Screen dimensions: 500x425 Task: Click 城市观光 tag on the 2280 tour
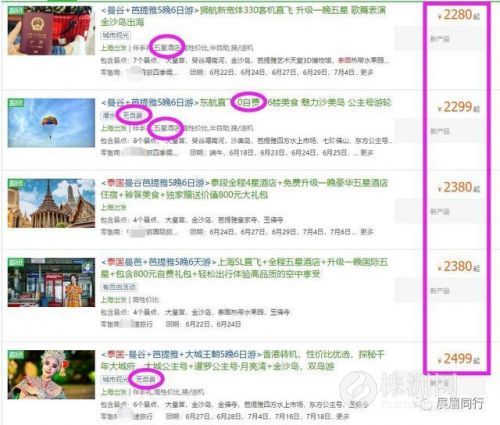116,35
